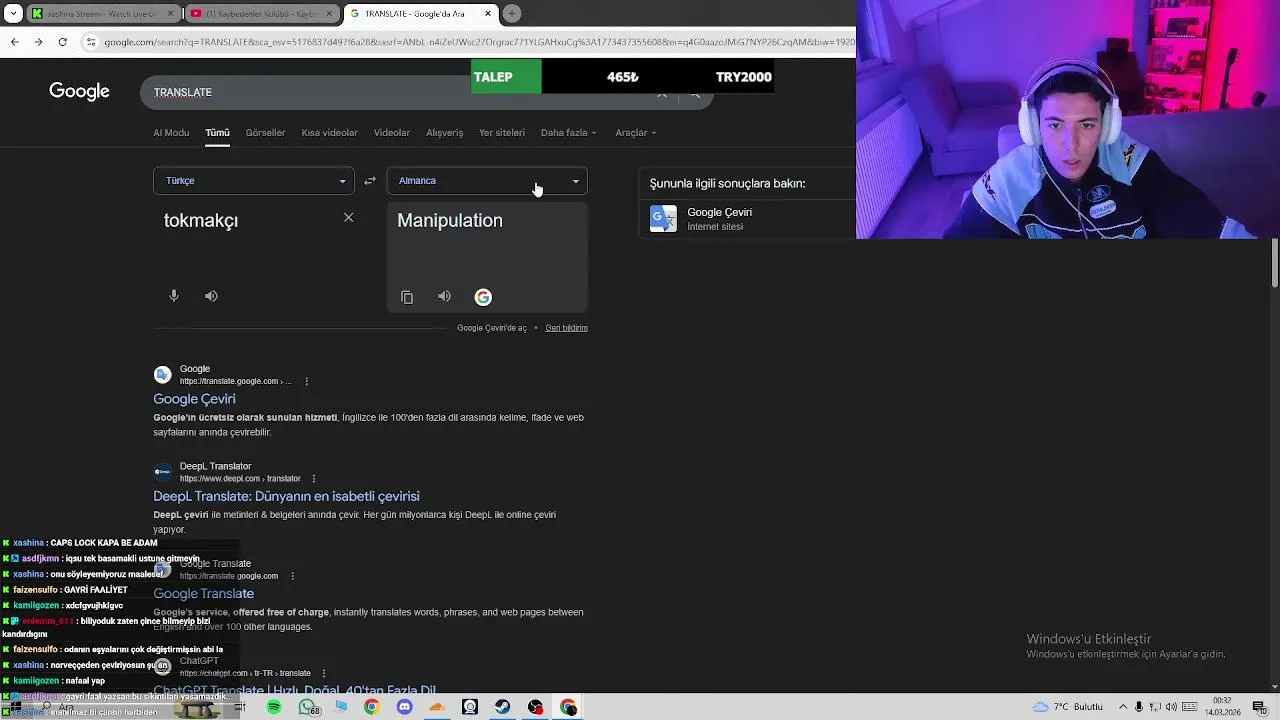Open the weather widget 7°C Bulutlu
This screenshot has height=720, width=1280.
click(x=1068, y=707)
